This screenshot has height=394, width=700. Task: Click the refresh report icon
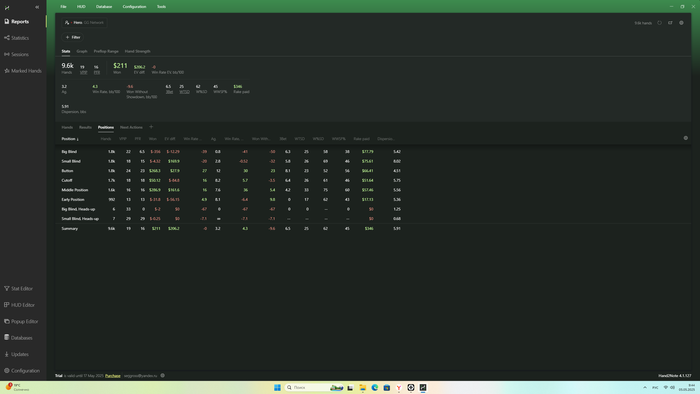point(659,23)
